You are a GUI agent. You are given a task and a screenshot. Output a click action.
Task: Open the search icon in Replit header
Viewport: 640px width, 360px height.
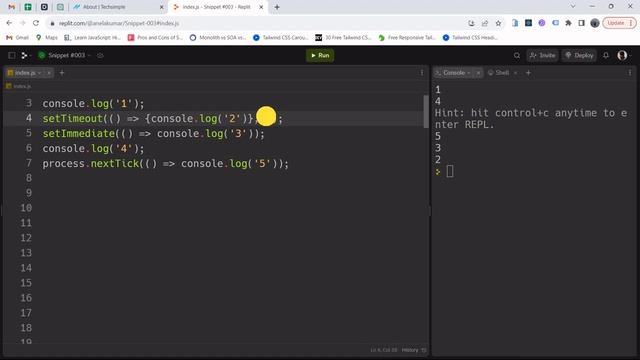(517, 56)
